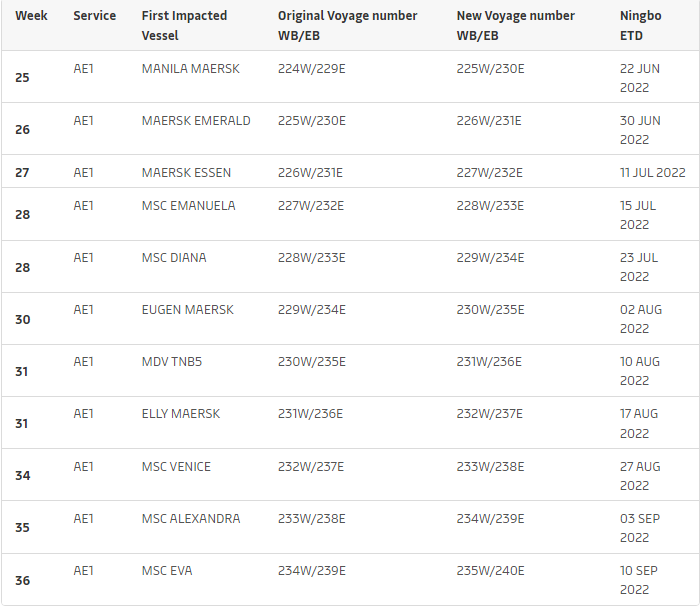Viewport: 700px width, 611px height.
Task: Click the Week column header
Action: (x=31, y=16)
